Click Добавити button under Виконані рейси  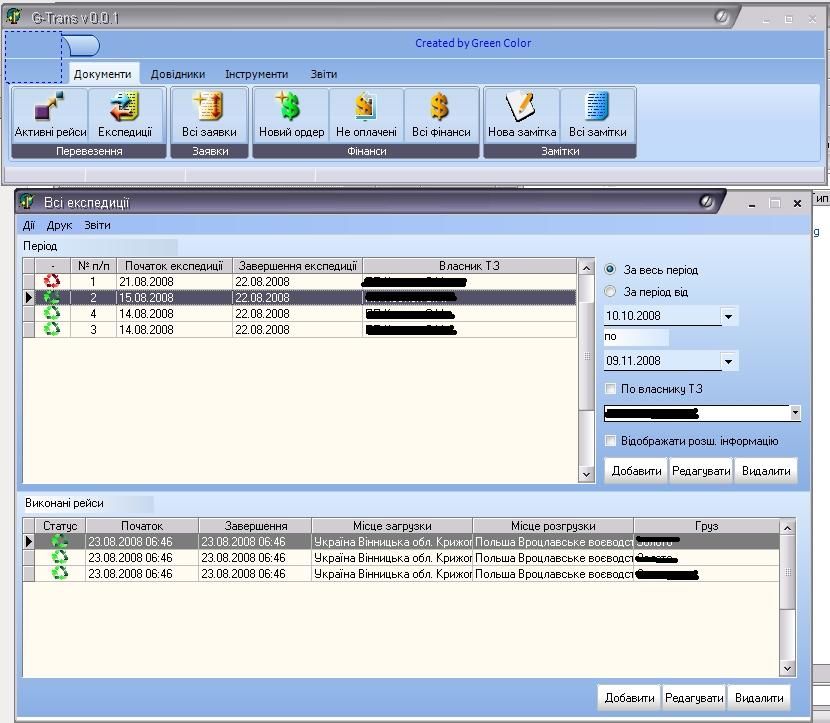(629, 698)
